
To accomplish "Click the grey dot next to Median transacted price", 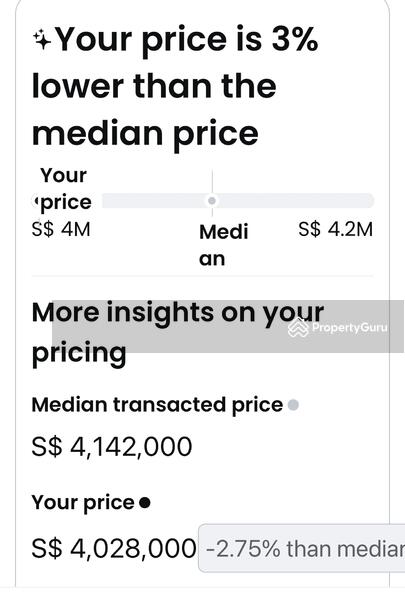I will pyautogui.click(x=293, y=405).
